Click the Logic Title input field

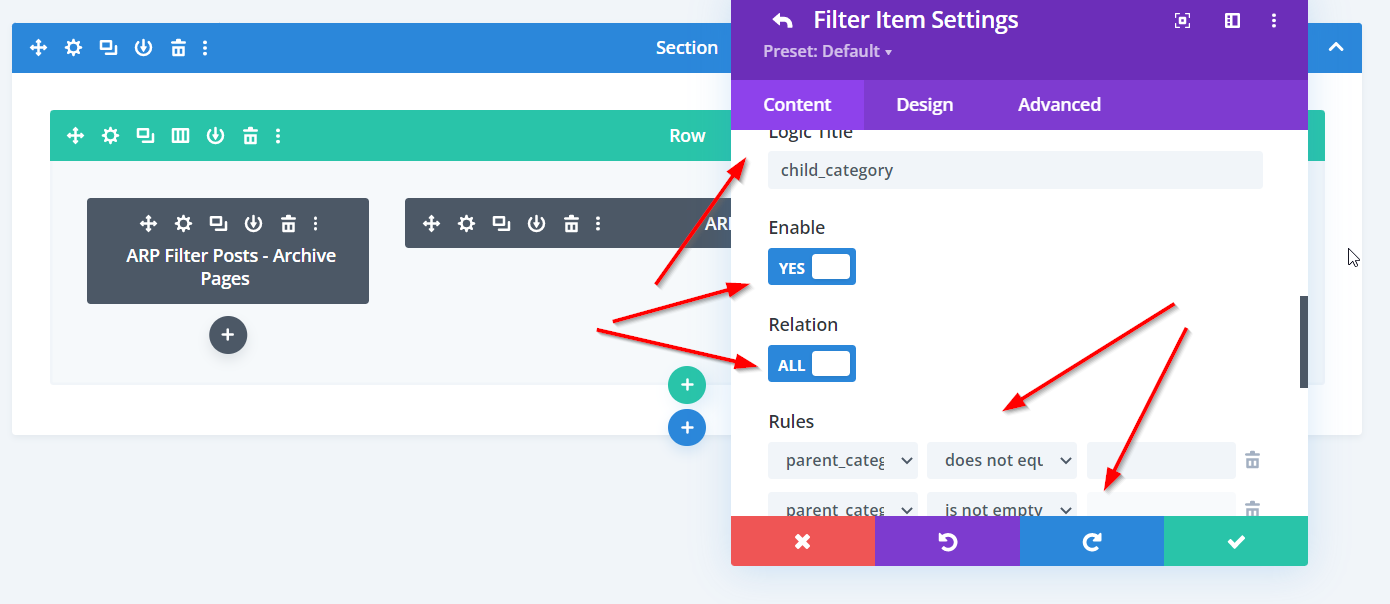[1014, 170]
